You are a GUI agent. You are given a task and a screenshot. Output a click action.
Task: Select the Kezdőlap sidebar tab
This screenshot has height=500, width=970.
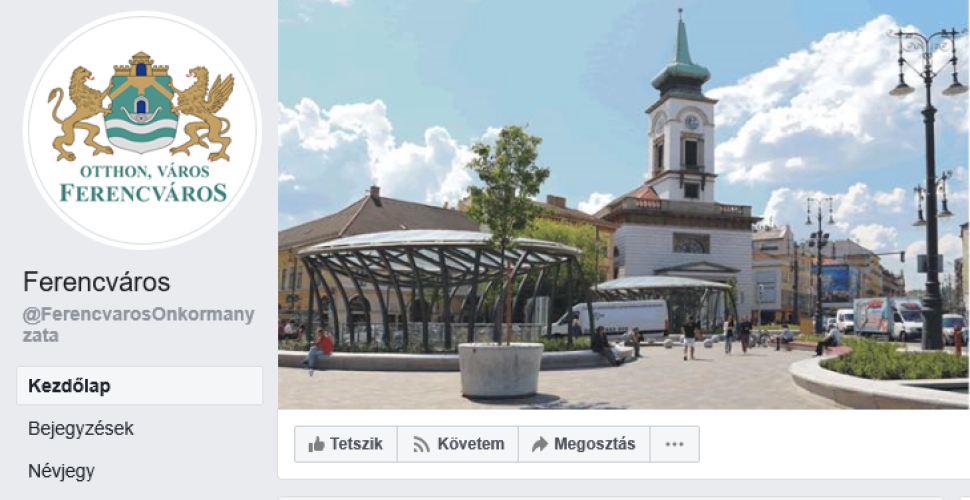(x=140, y=386)
